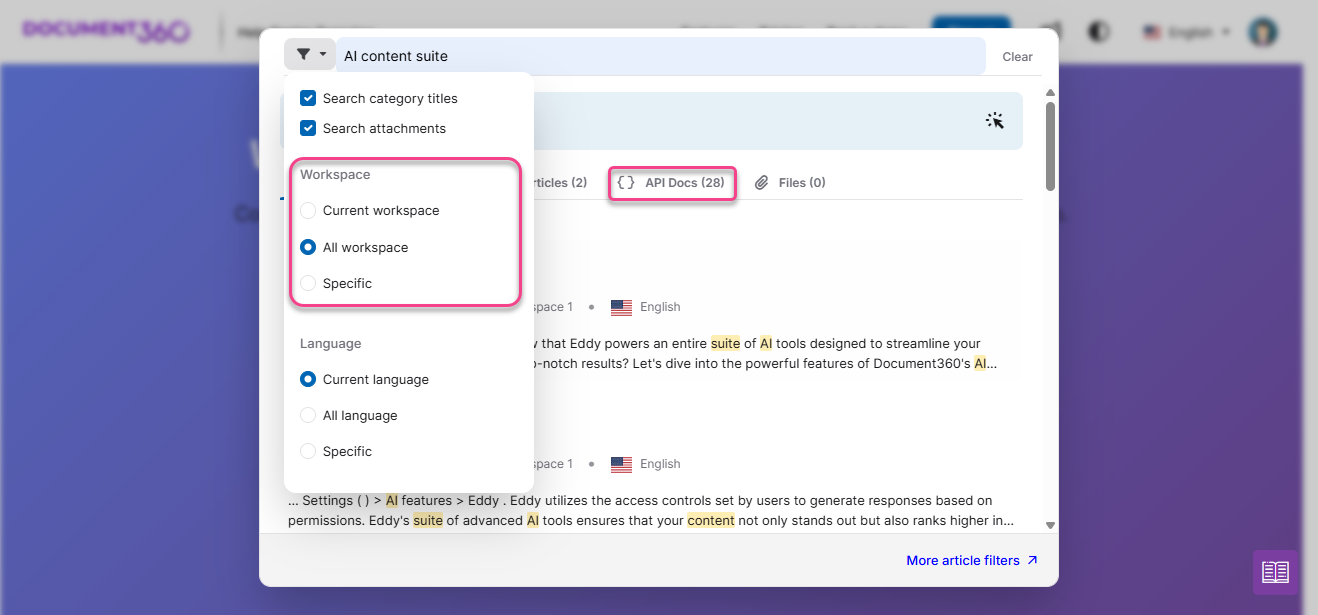The height and width of the screenshot is (615, 1318).
Task: Click the search field containing "AI content suite"
Action: 660,56
